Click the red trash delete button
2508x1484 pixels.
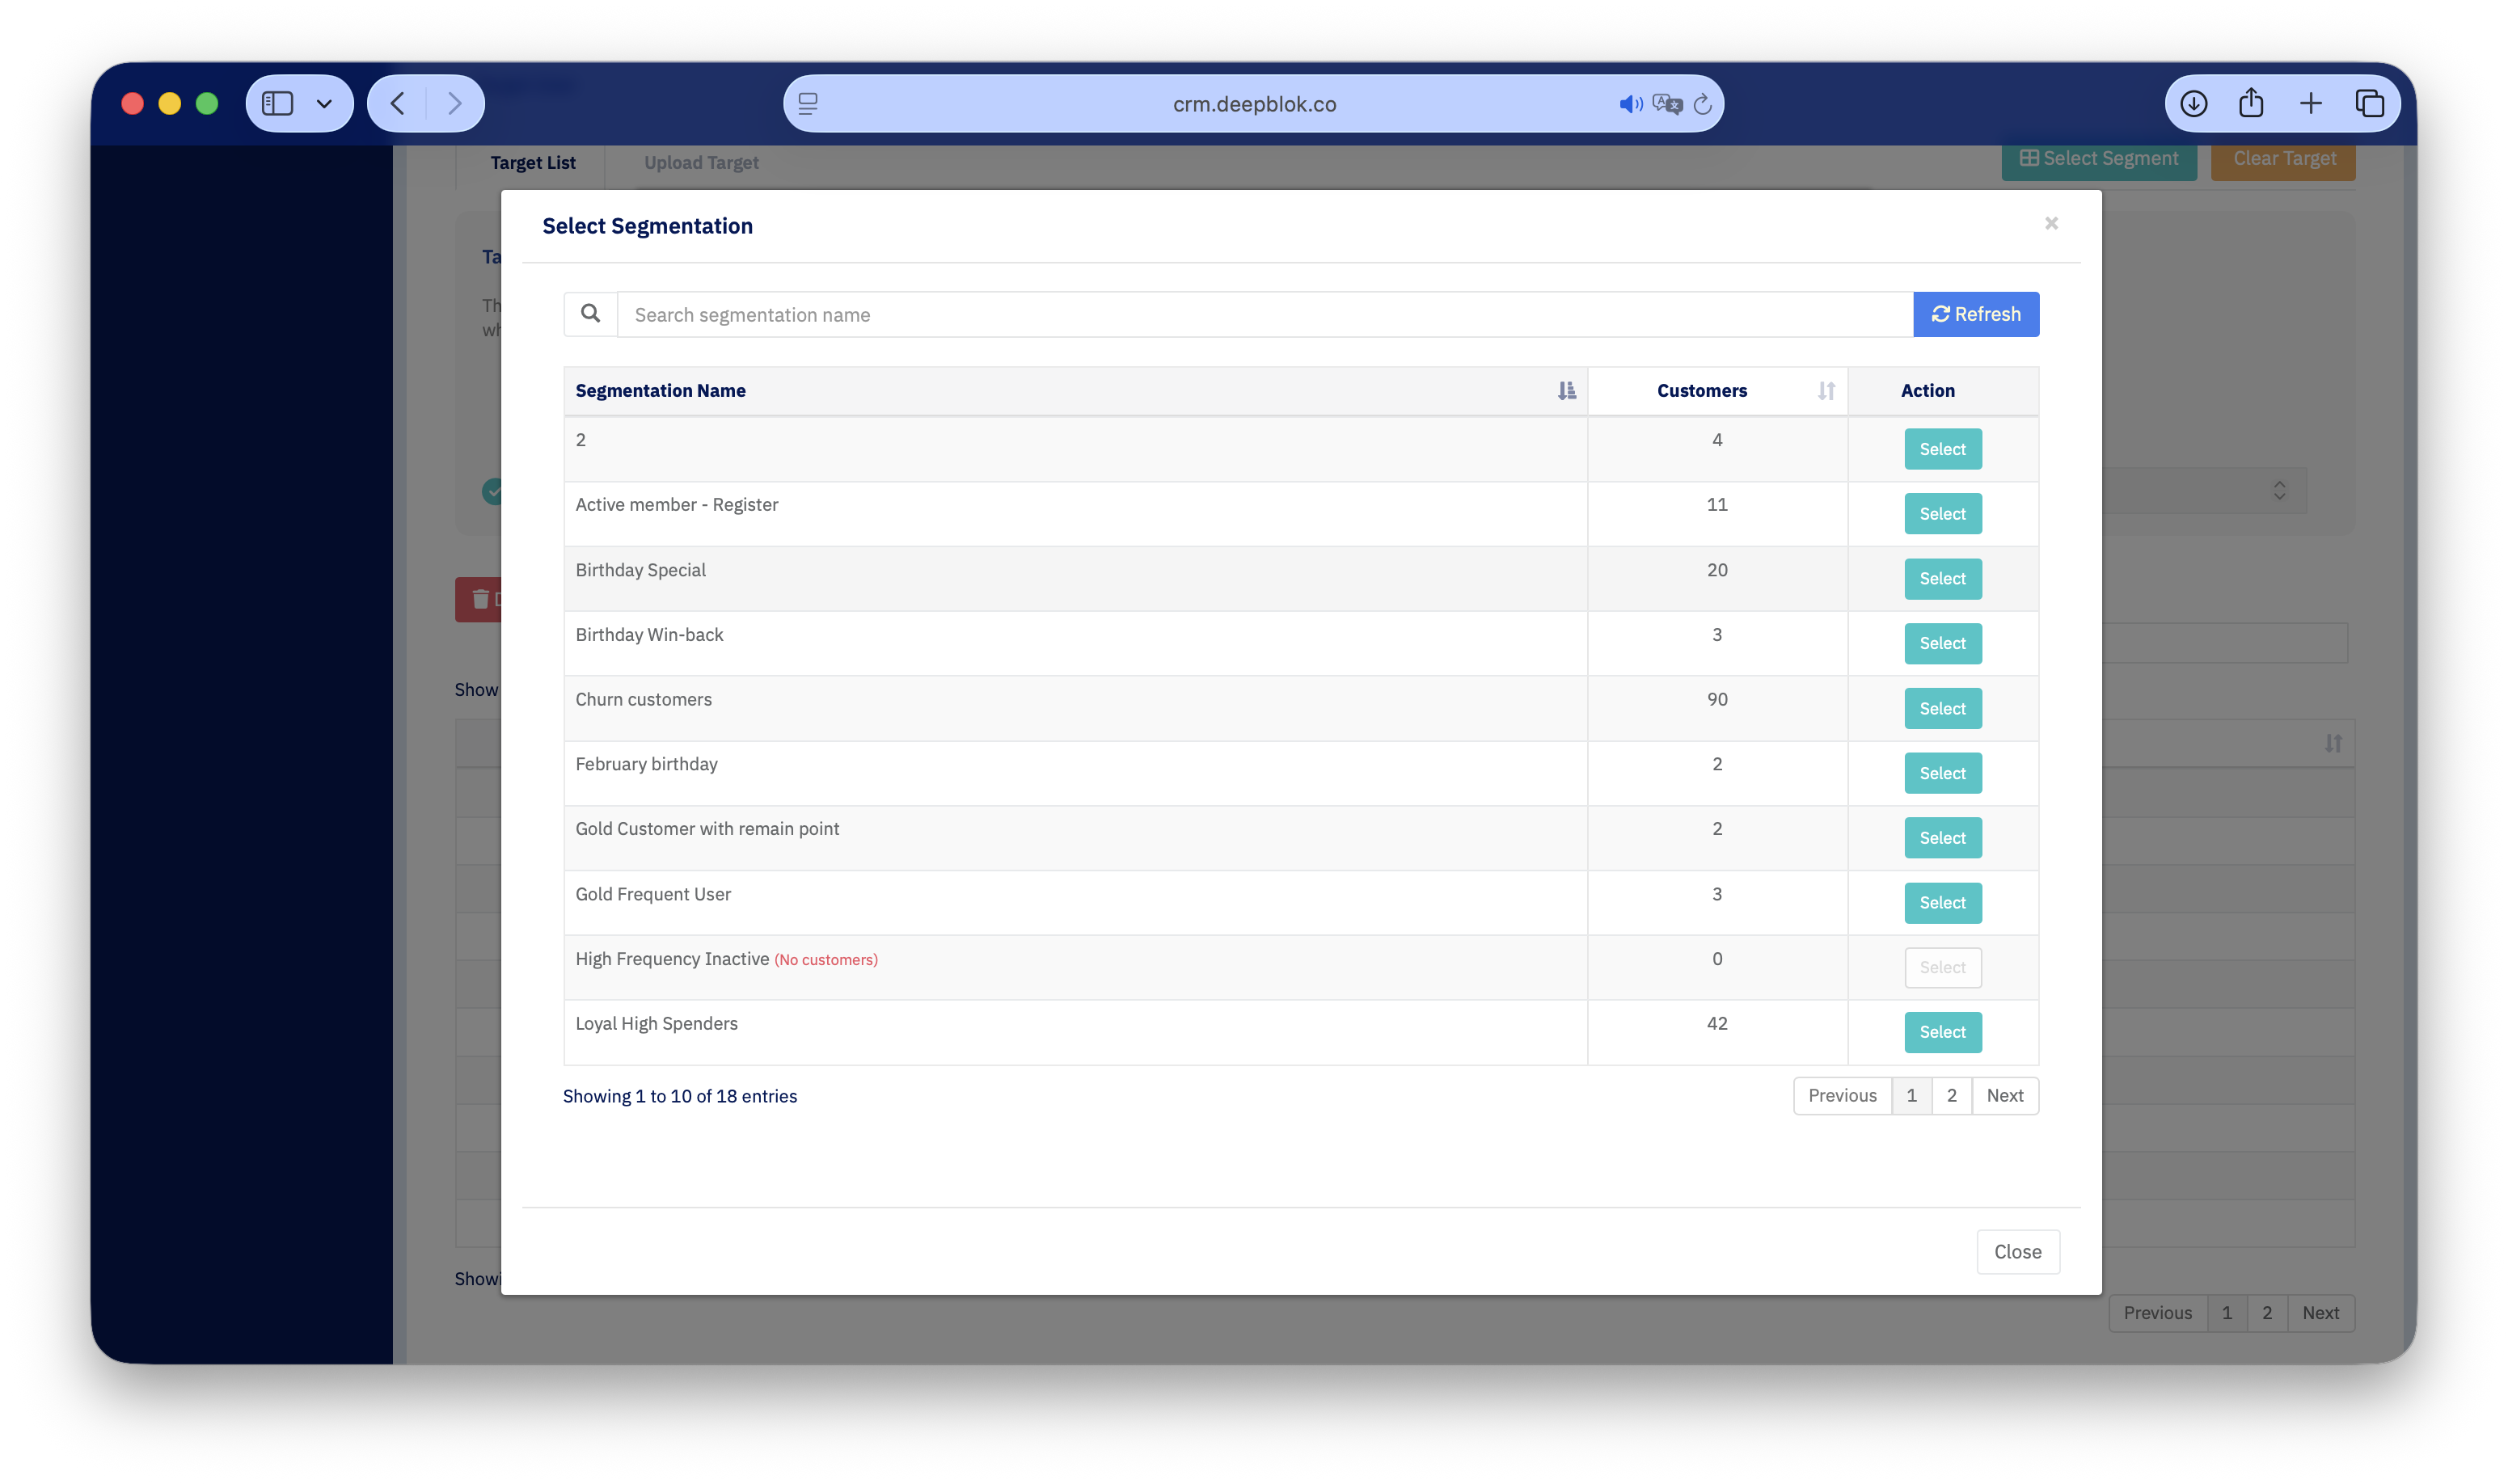[479, 600]
